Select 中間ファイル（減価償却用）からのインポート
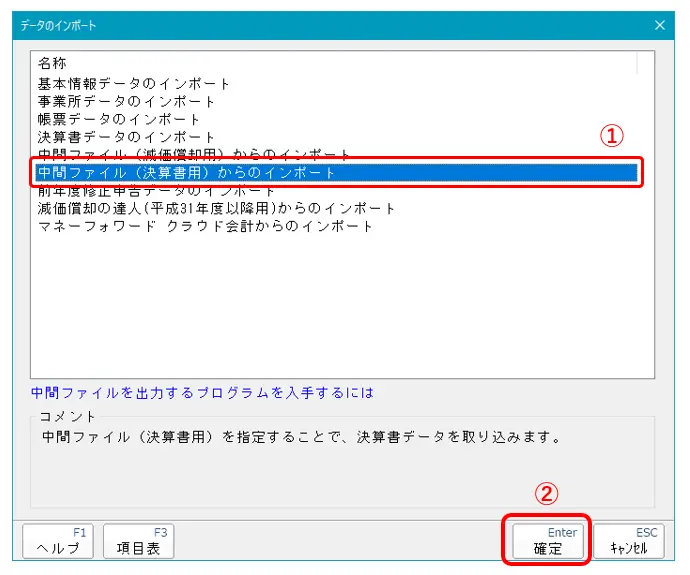The height and width of the screenshot is (575, 690). tap(194, 155)
